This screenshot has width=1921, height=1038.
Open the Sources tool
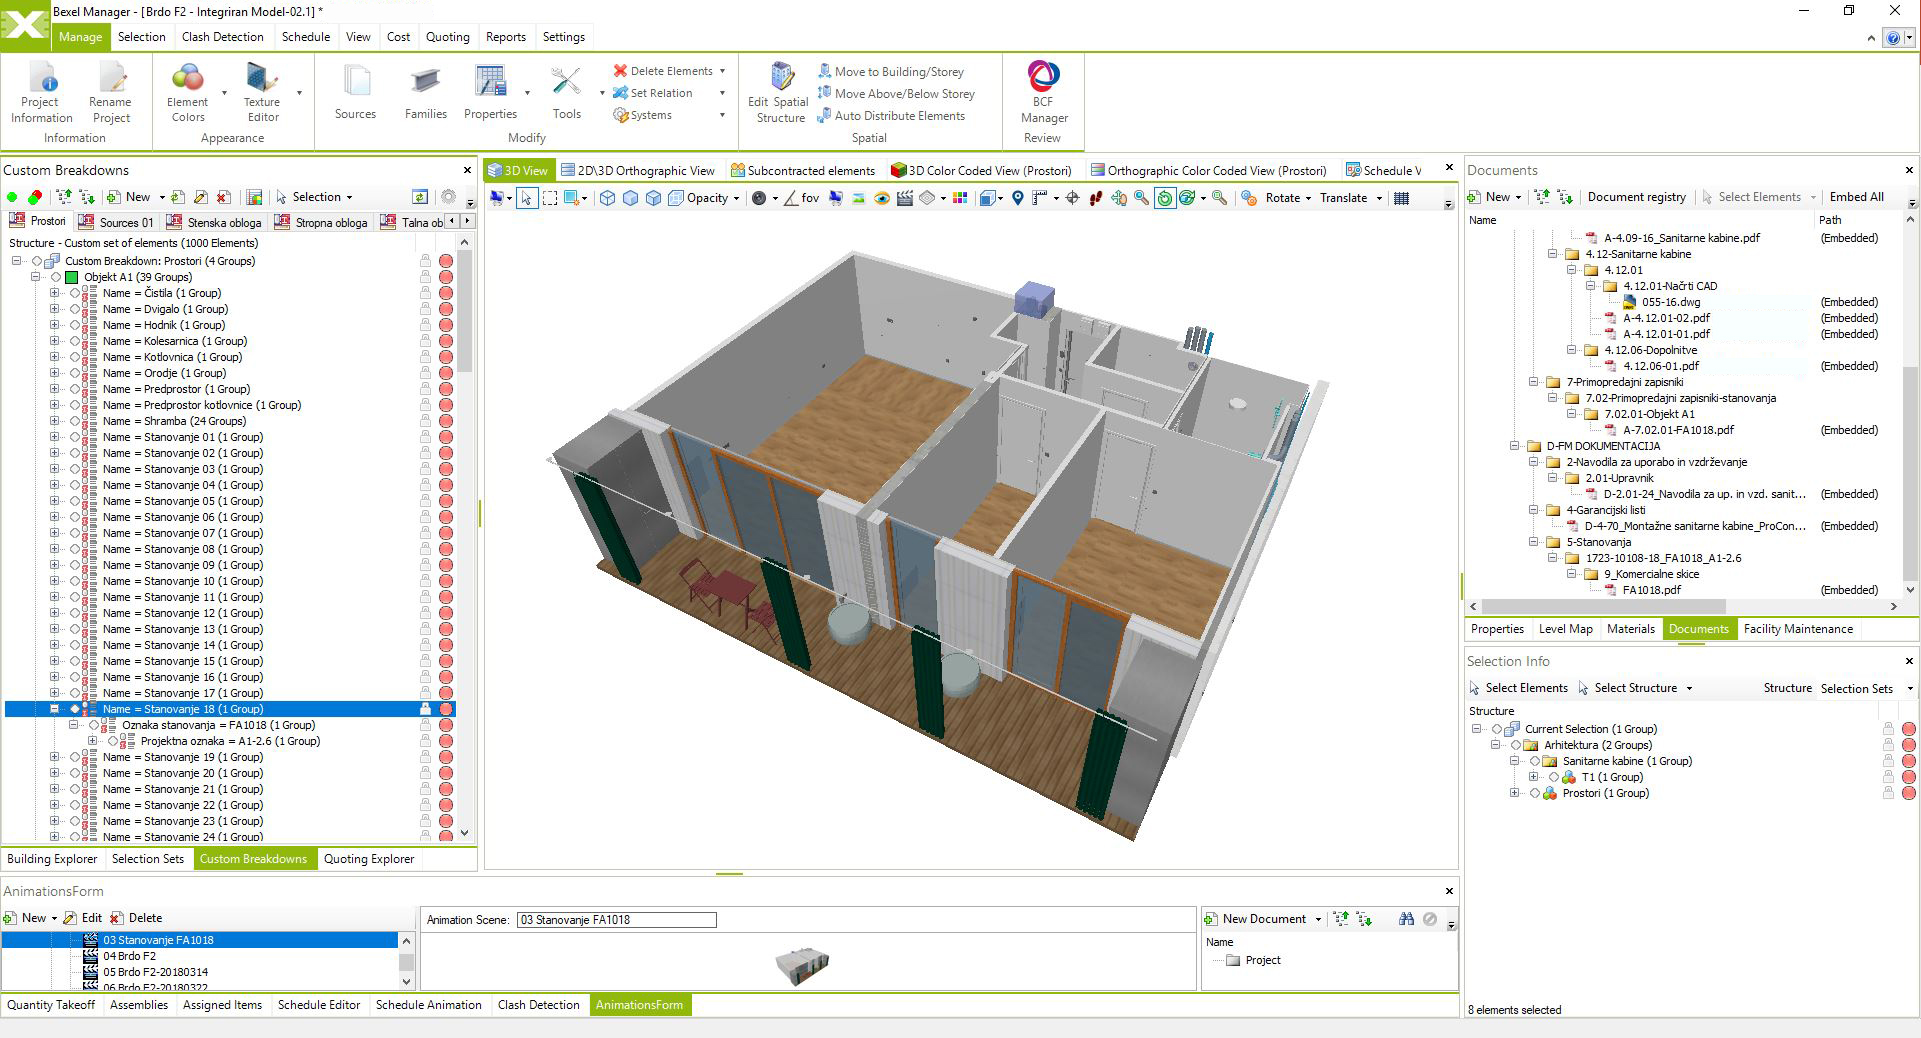pos(355,92)
